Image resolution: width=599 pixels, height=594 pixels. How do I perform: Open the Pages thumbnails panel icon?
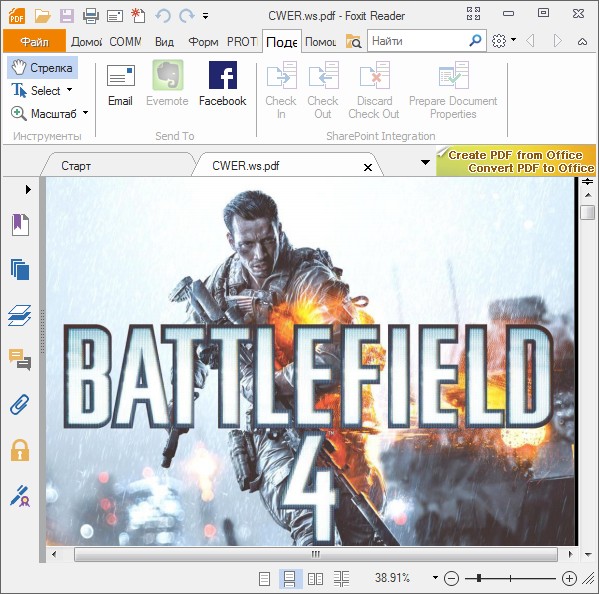[20, 270]
